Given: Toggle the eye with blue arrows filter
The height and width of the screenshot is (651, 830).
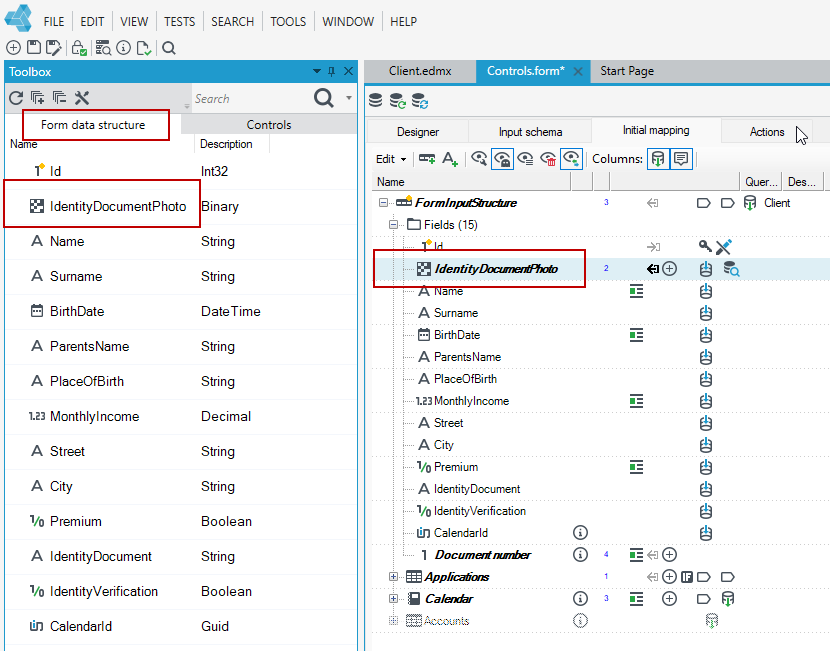Looking at the screenshot, I should click(x=572, y=159).
